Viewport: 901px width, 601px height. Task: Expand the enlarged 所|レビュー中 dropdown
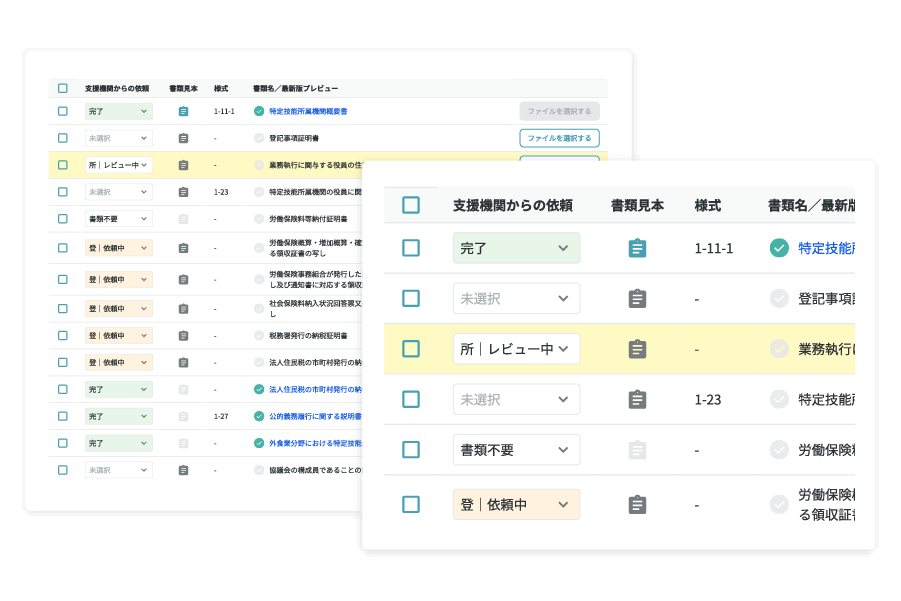[516, 349]
